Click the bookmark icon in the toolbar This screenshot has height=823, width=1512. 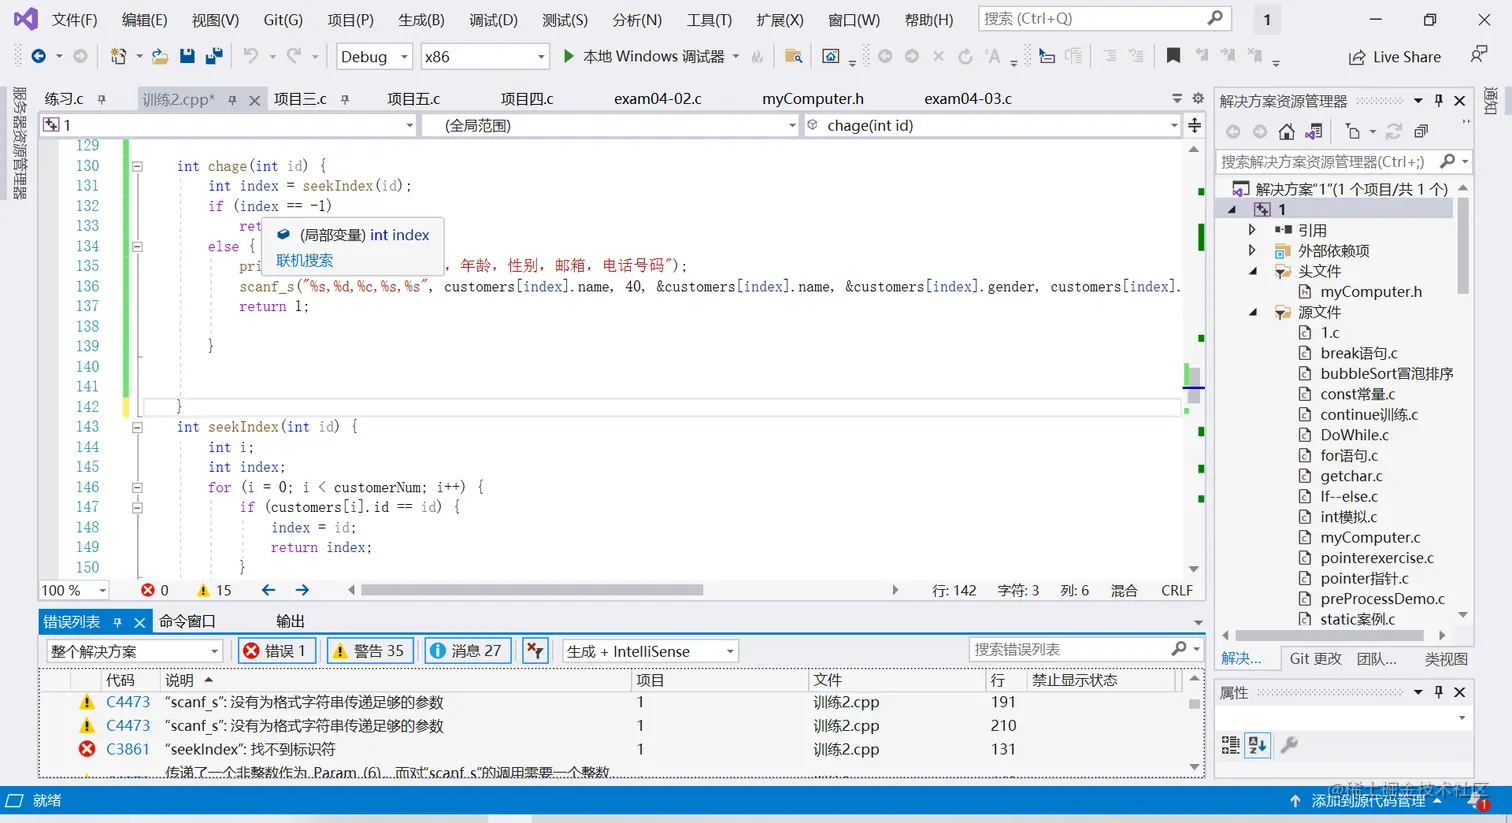pyautogui.click(x=1173, y=57)
